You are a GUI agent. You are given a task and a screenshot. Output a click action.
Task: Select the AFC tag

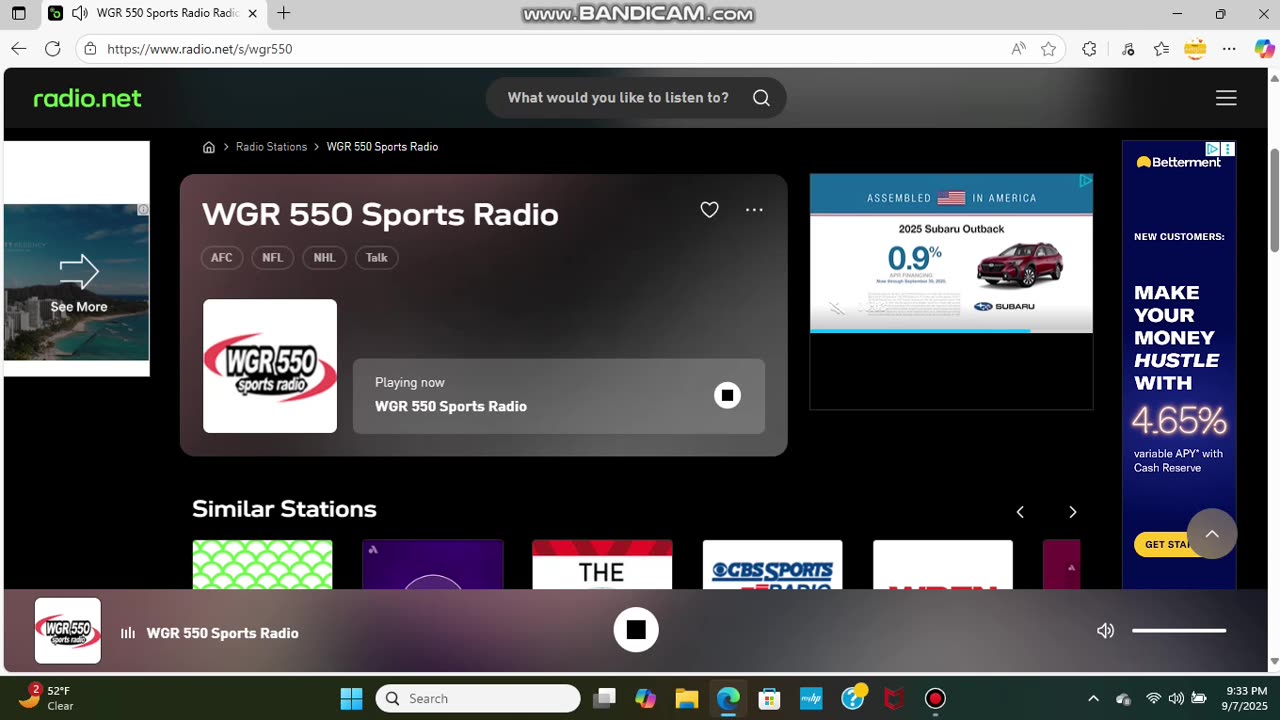[222, 258]
